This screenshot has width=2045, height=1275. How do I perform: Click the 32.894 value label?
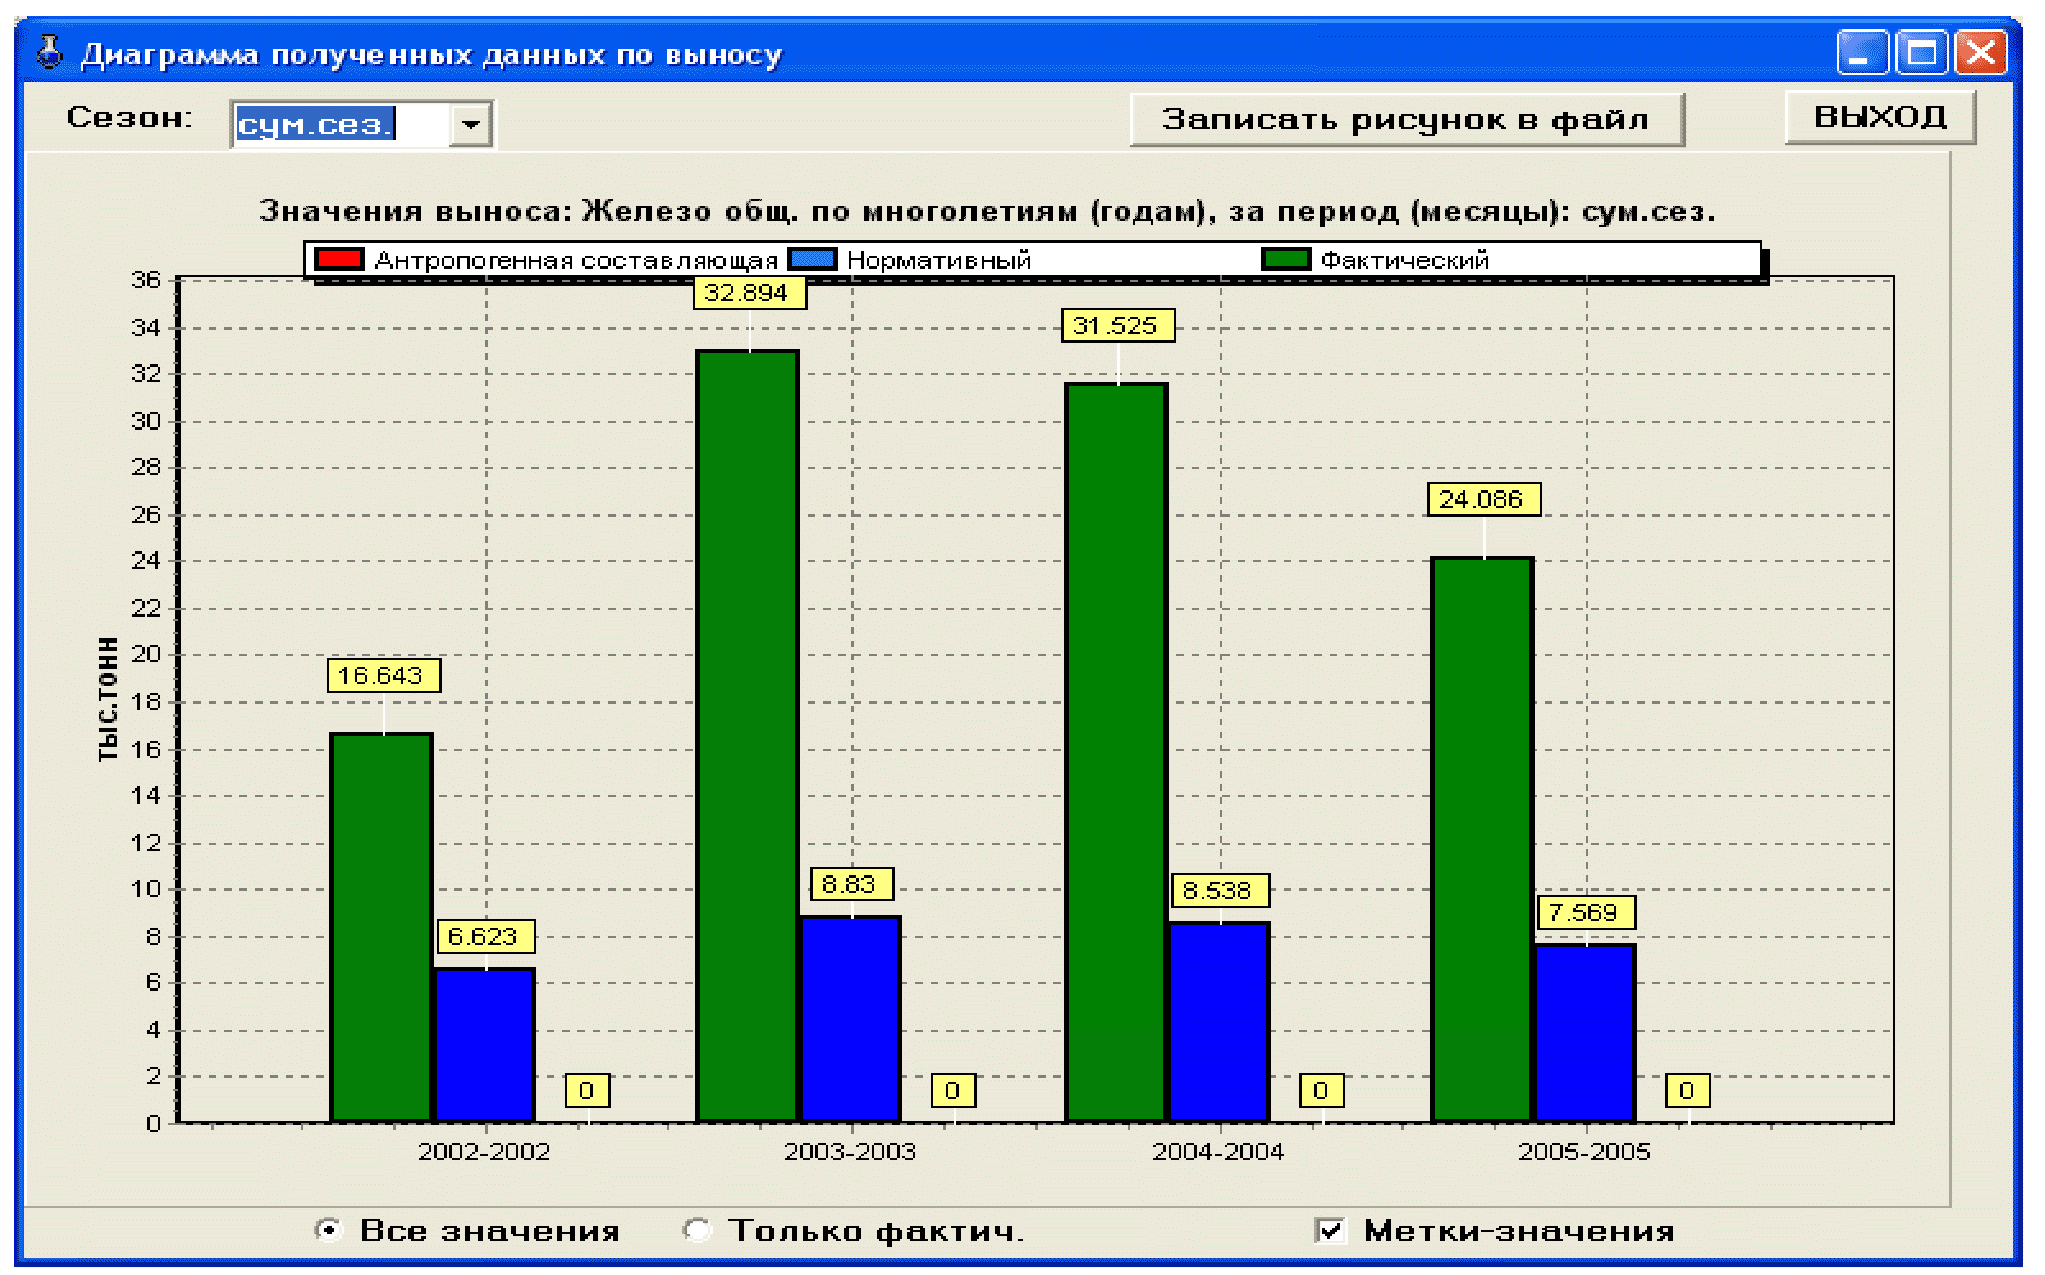[x=750, y=293]
